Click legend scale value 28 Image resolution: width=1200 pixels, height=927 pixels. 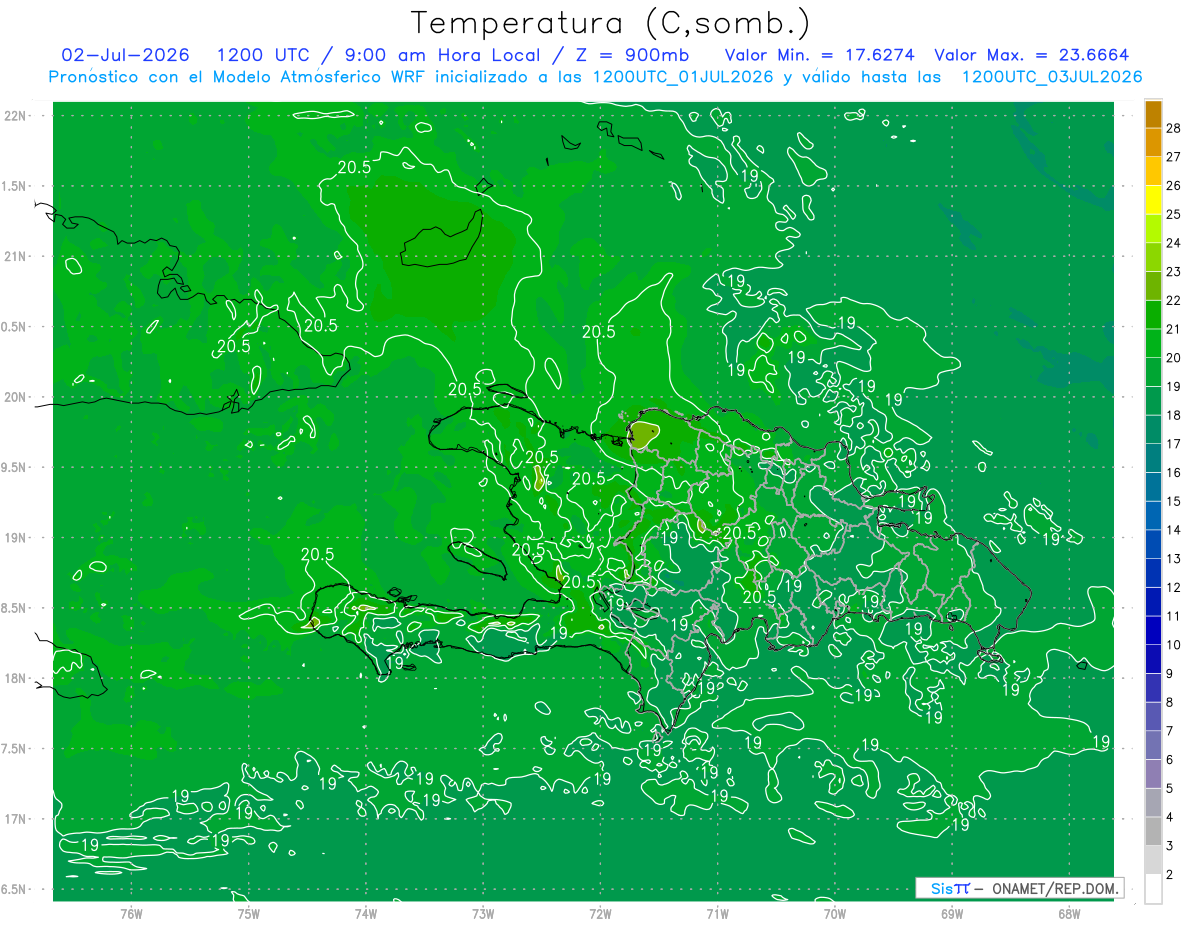[x=1173, y=128]
